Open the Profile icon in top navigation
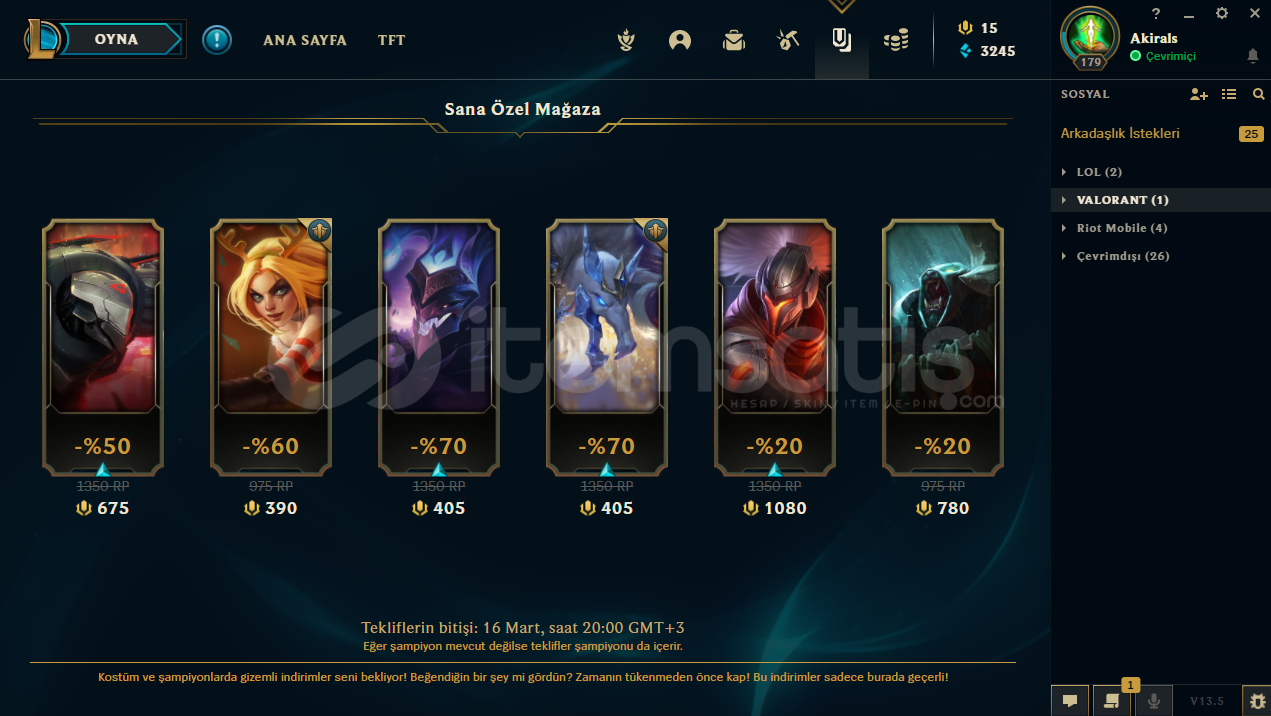 tap(680, 41)
